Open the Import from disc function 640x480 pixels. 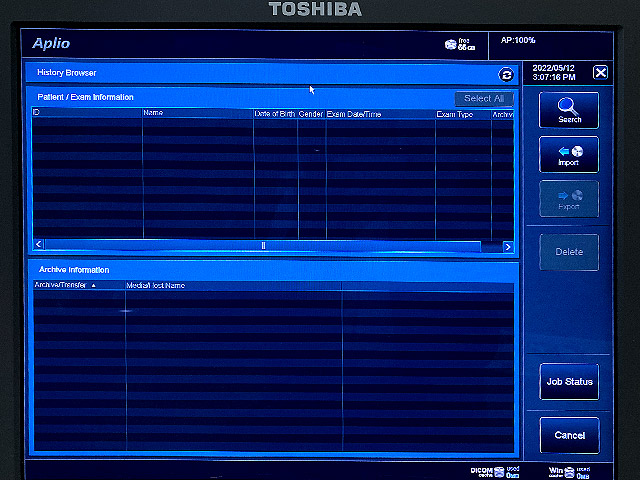pyautogui.click(x=569, y=155)
